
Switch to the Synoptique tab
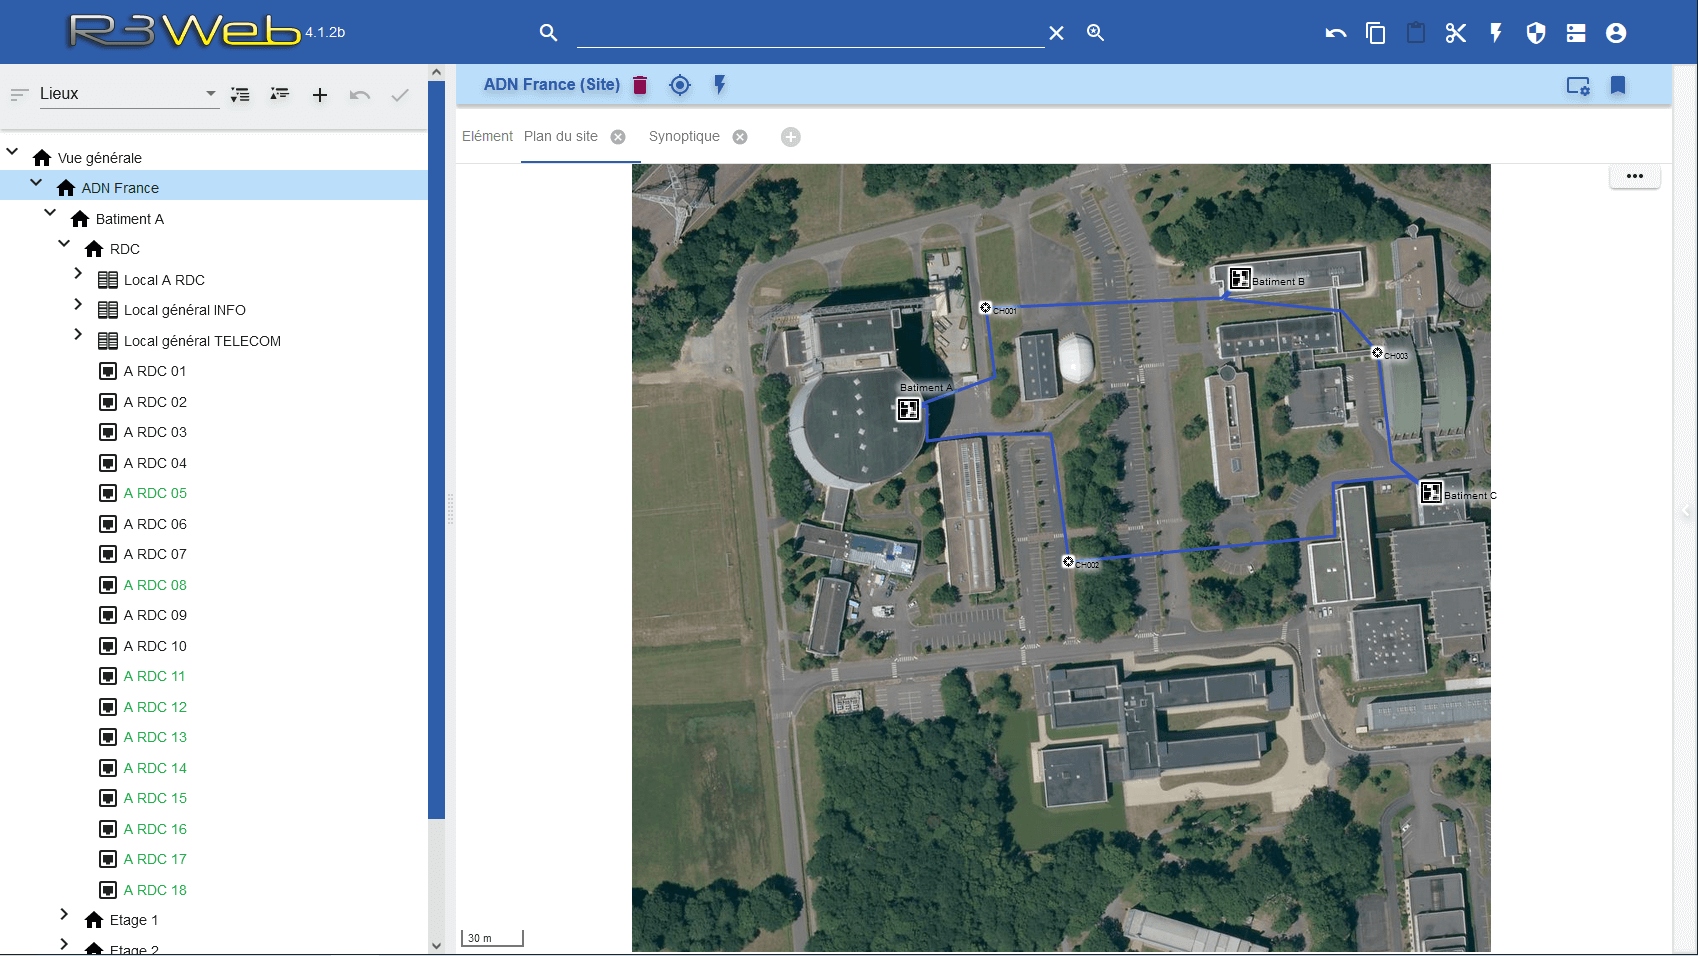click(684, 137)
